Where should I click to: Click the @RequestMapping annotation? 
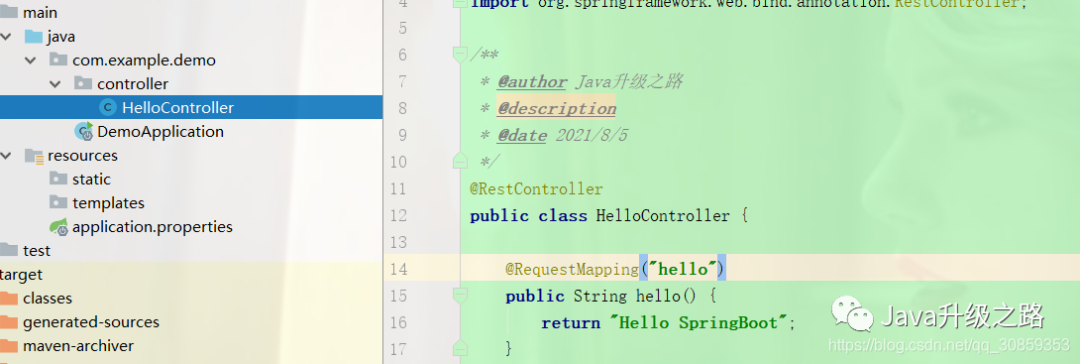(x=572, y=270)
